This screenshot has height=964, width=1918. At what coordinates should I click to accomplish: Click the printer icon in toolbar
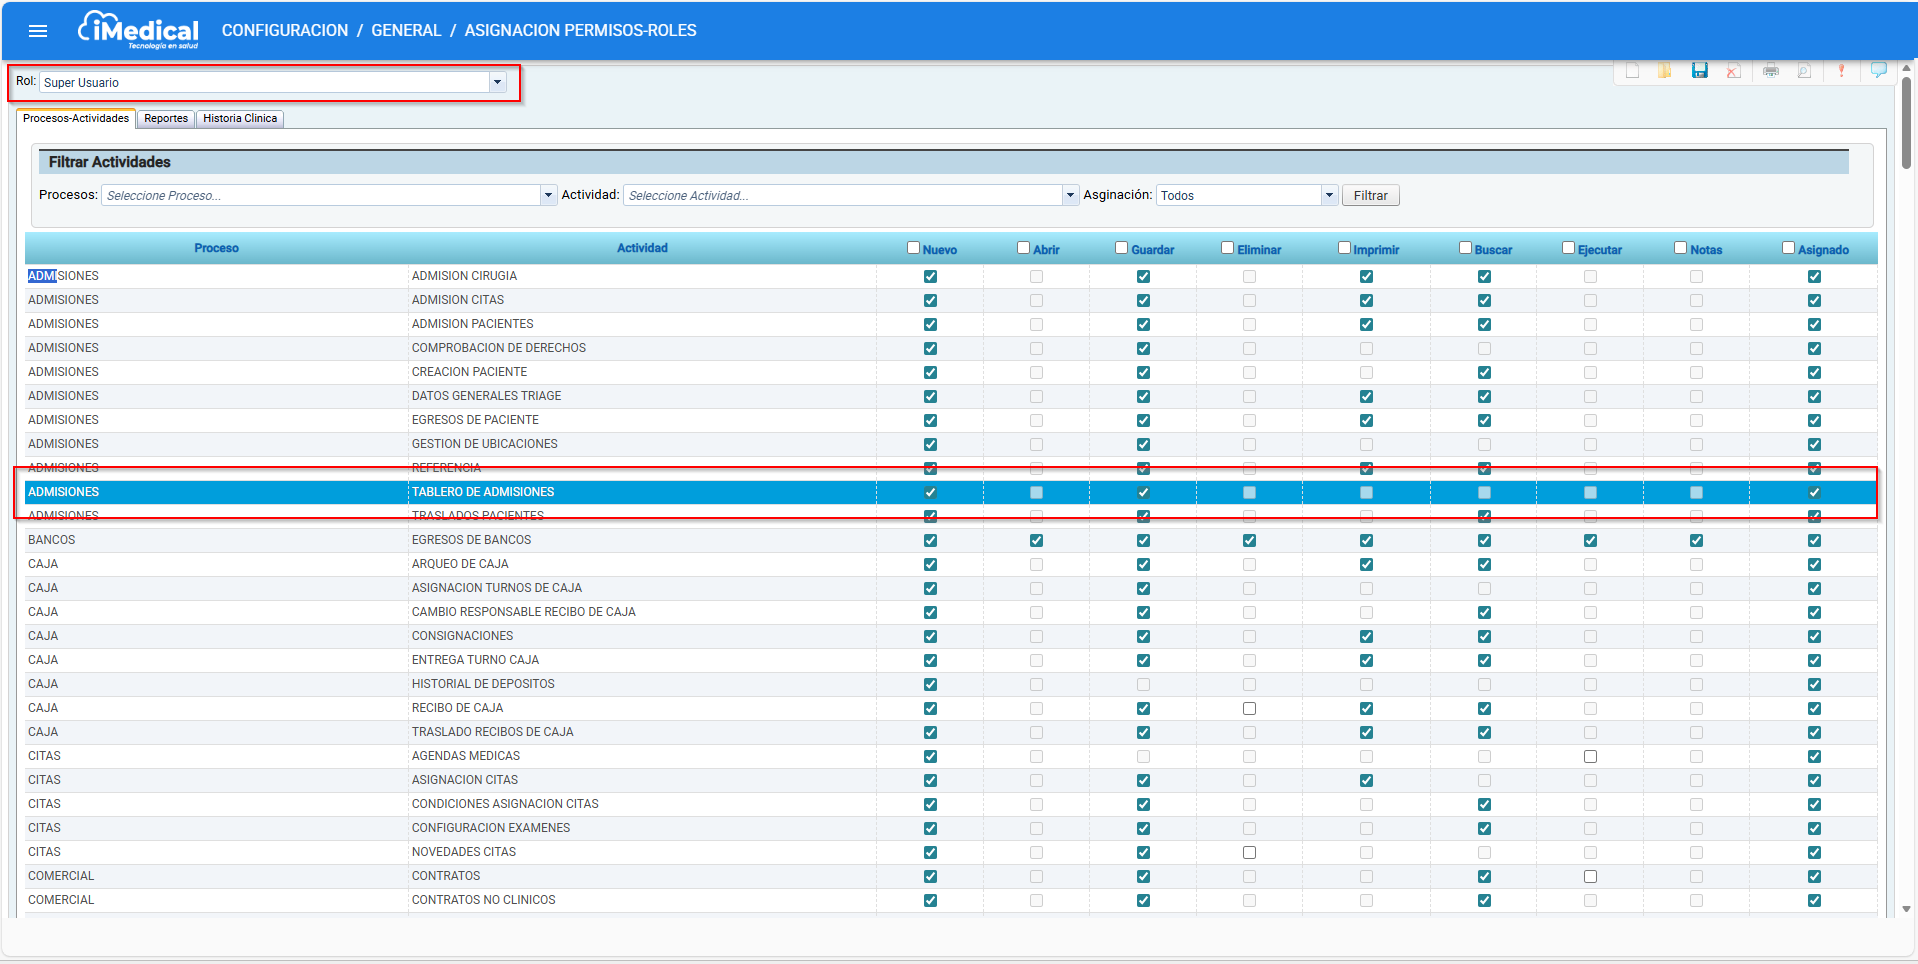tap(1770, 70)
